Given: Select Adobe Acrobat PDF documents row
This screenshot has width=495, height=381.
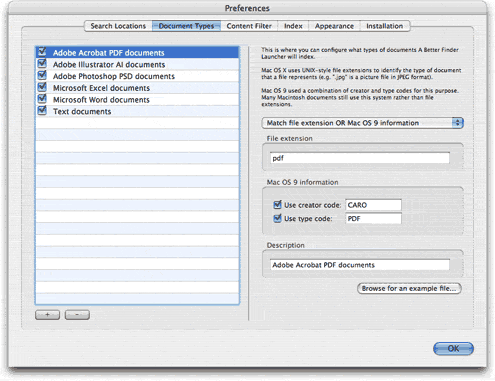Looking at the screenshot, I should pos(137,52).
